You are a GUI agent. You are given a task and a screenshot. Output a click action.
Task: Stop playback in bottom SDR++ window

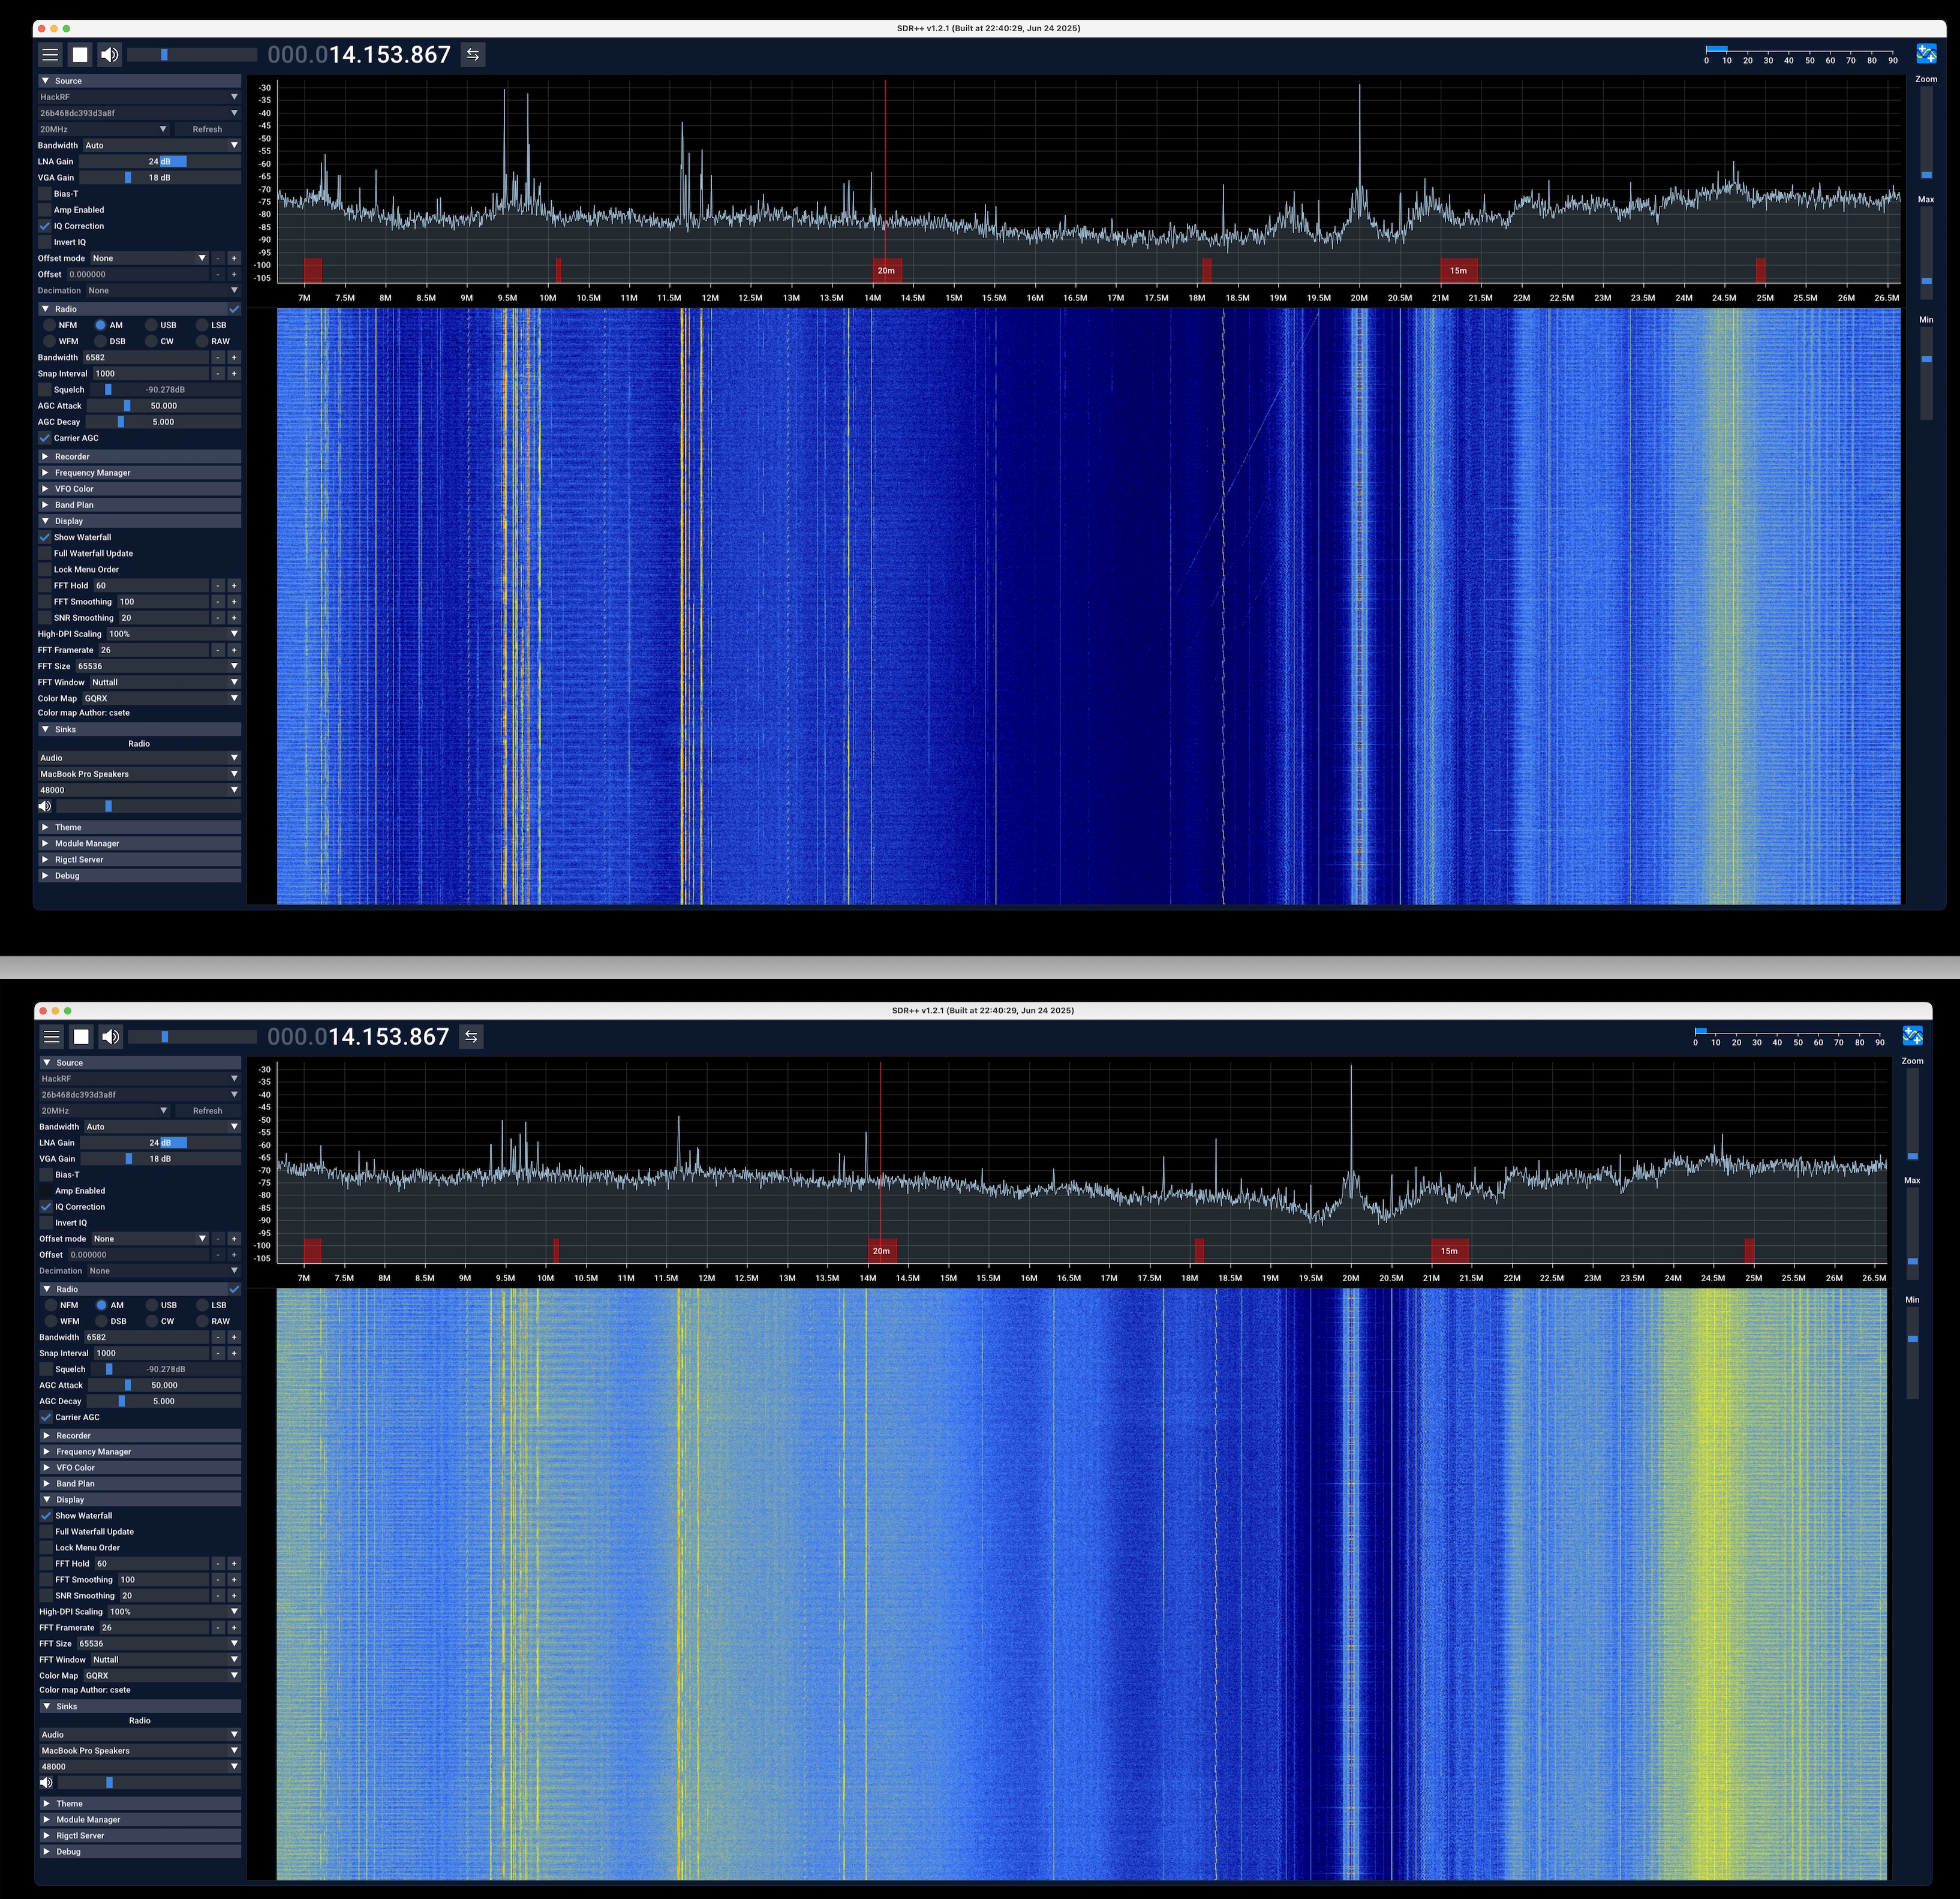[81, 1037]
